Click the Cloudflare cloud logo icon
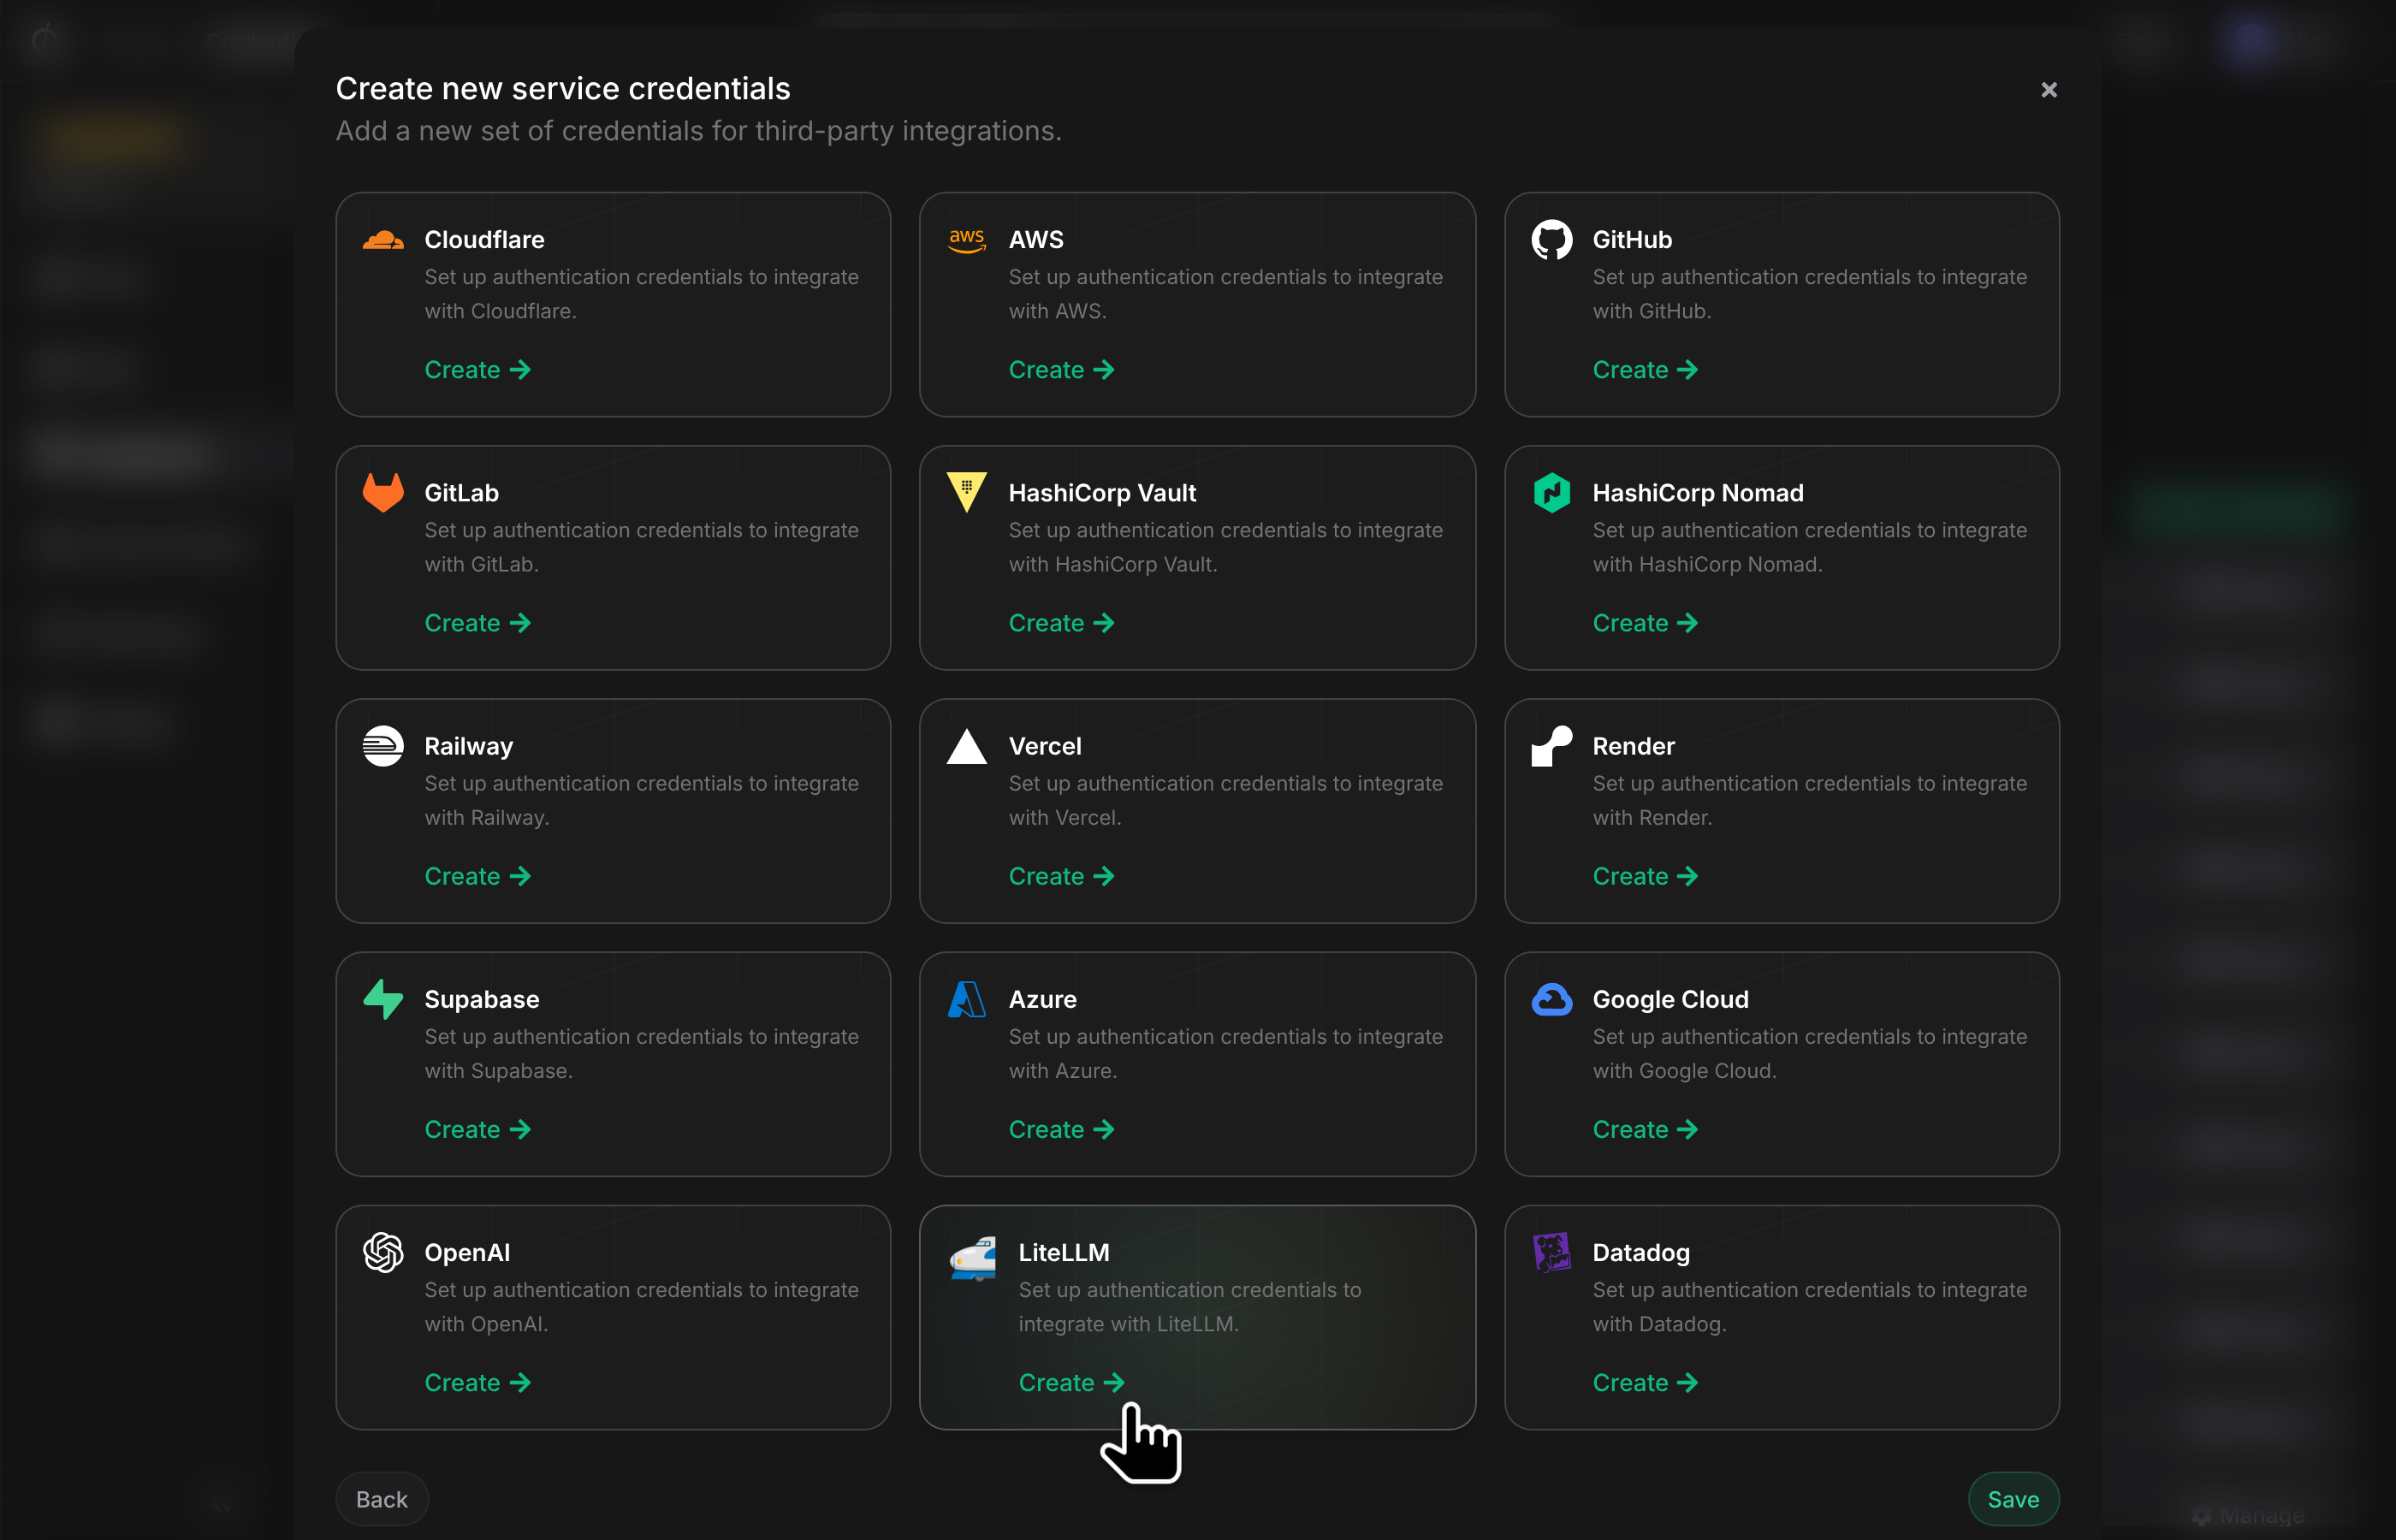 click(x=383, y=240)
